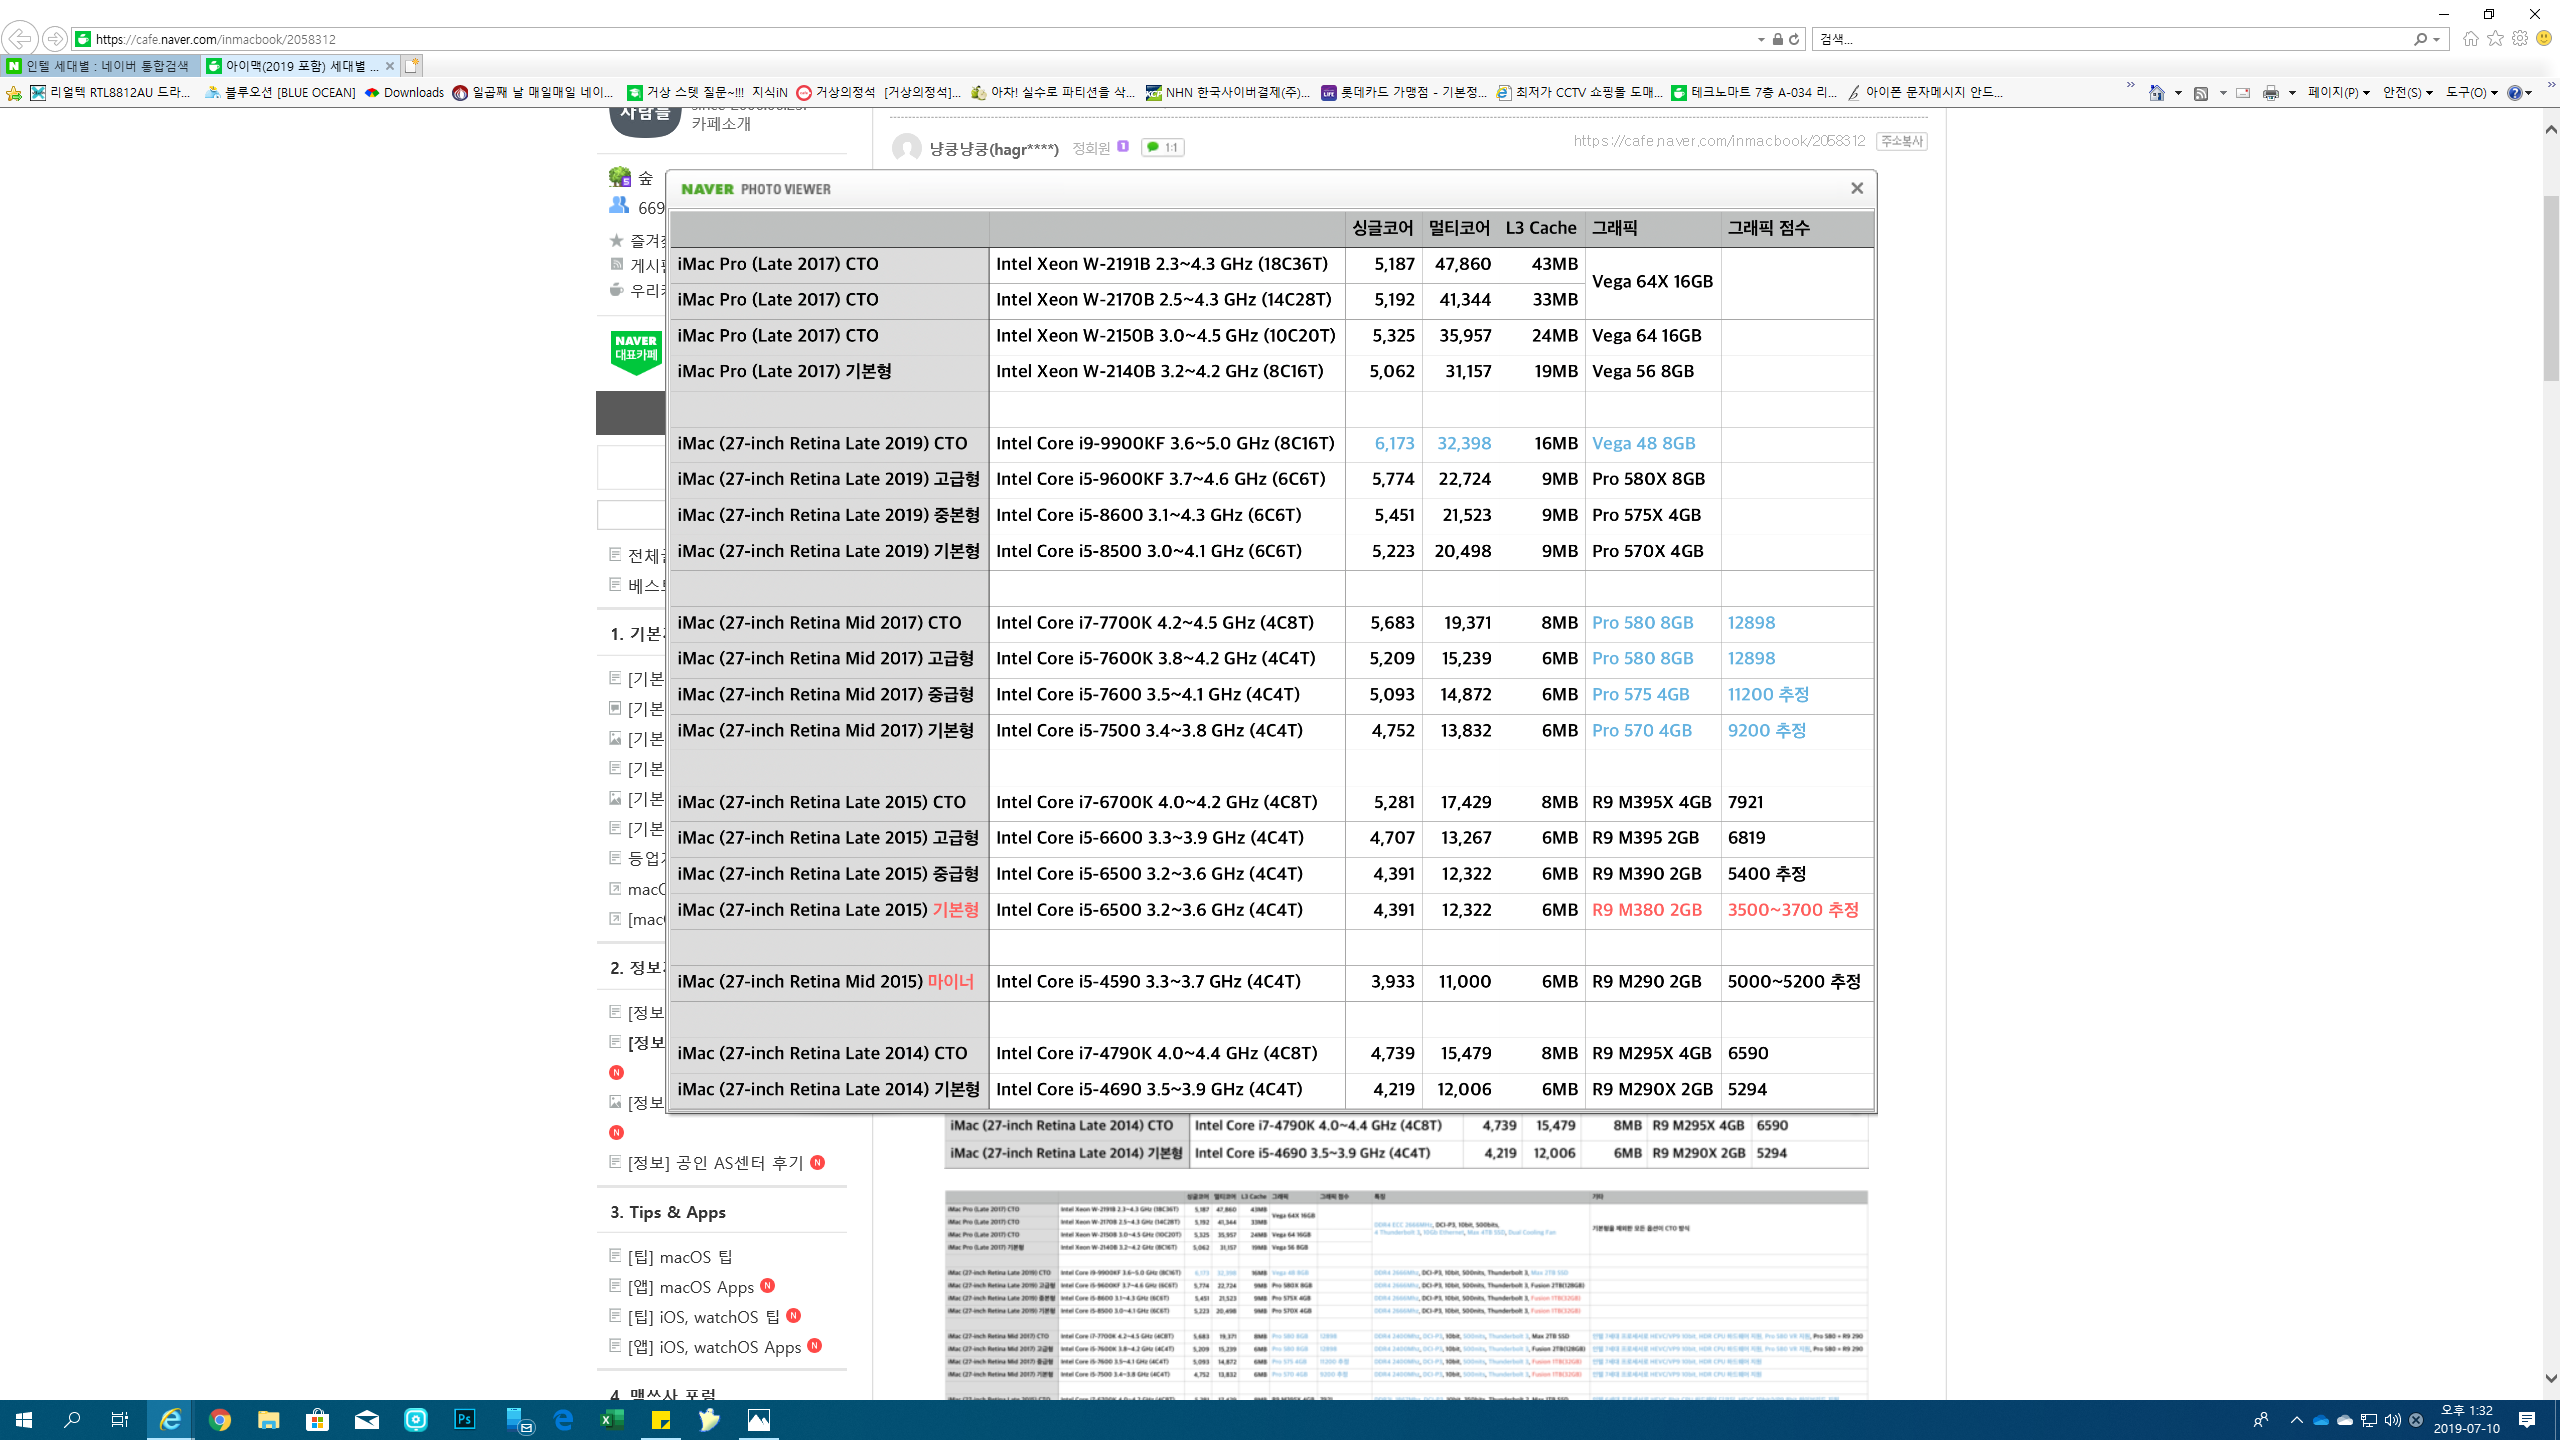Open the 안전(S) dropdown menu
Image resolution: width=2560 pixels, height=1440 pixels.
[x=2407, y=92]
